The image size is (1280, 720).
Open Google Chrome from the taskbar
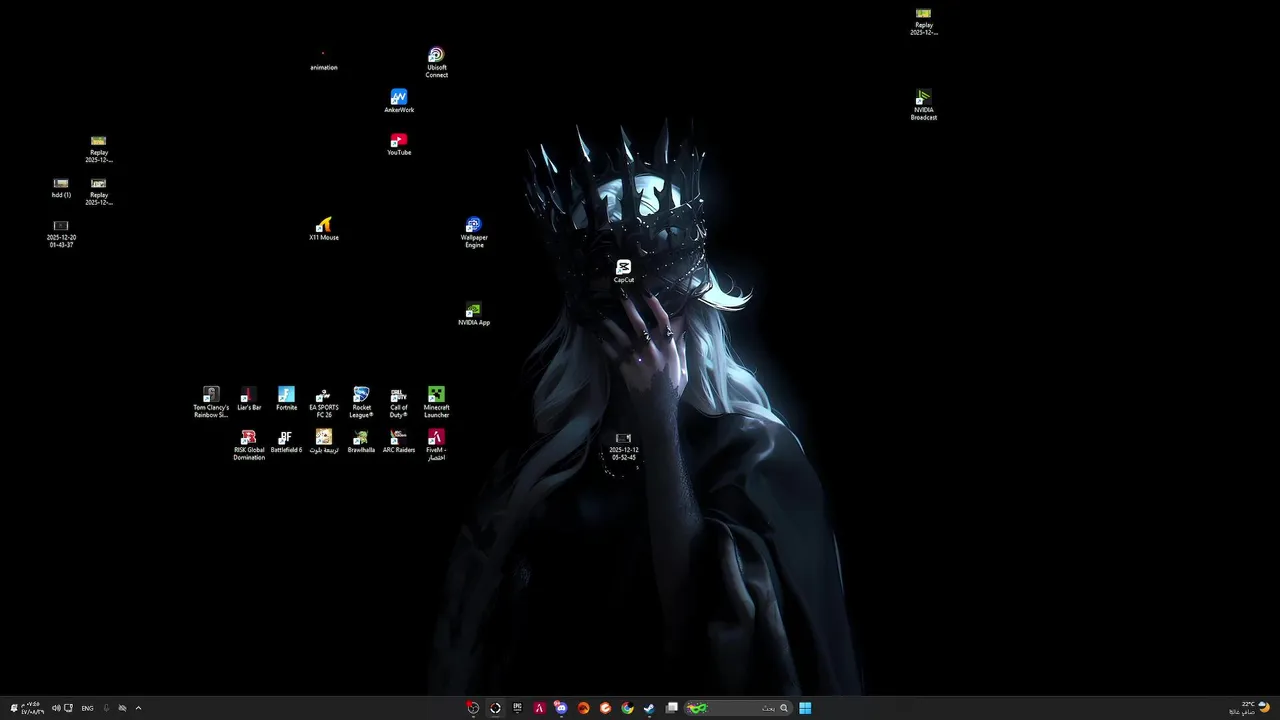627,708
